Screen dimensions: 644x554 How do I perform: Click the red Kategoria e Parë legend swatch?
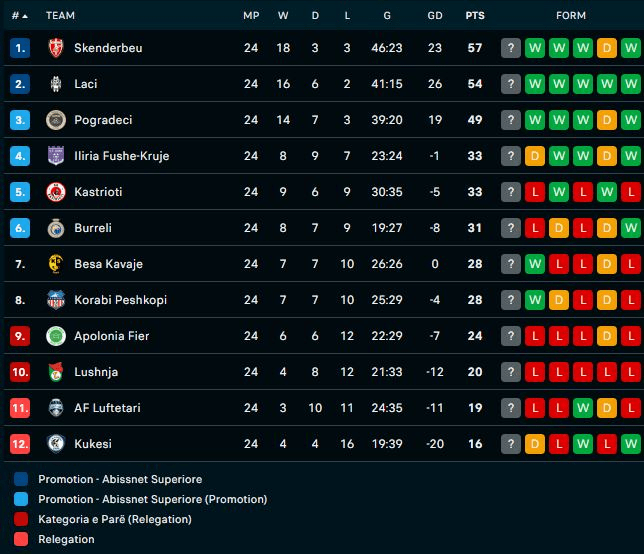coord(22,519)
